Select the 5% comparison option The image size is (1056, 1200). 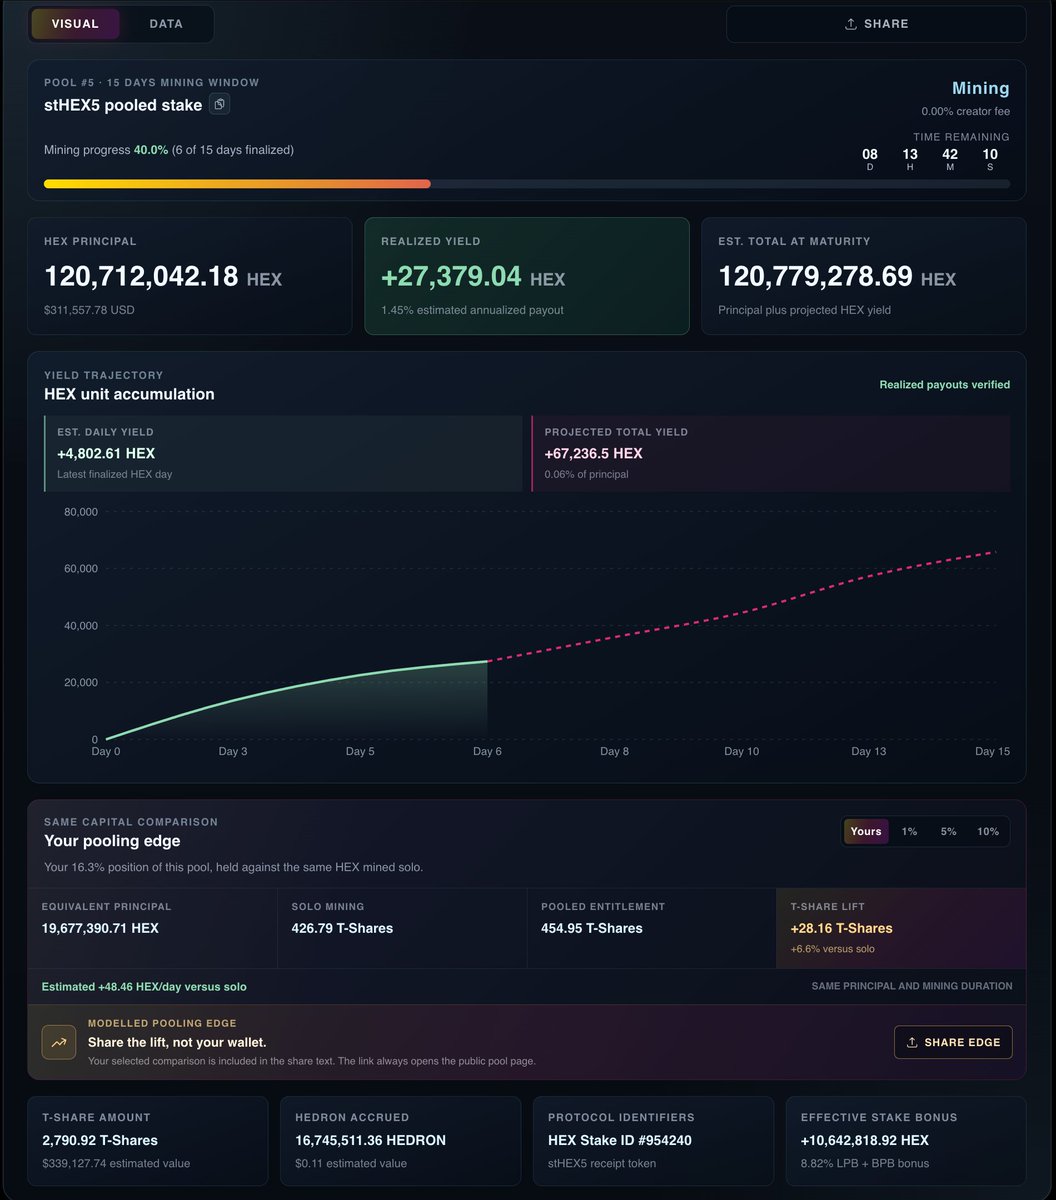[948, 832]
